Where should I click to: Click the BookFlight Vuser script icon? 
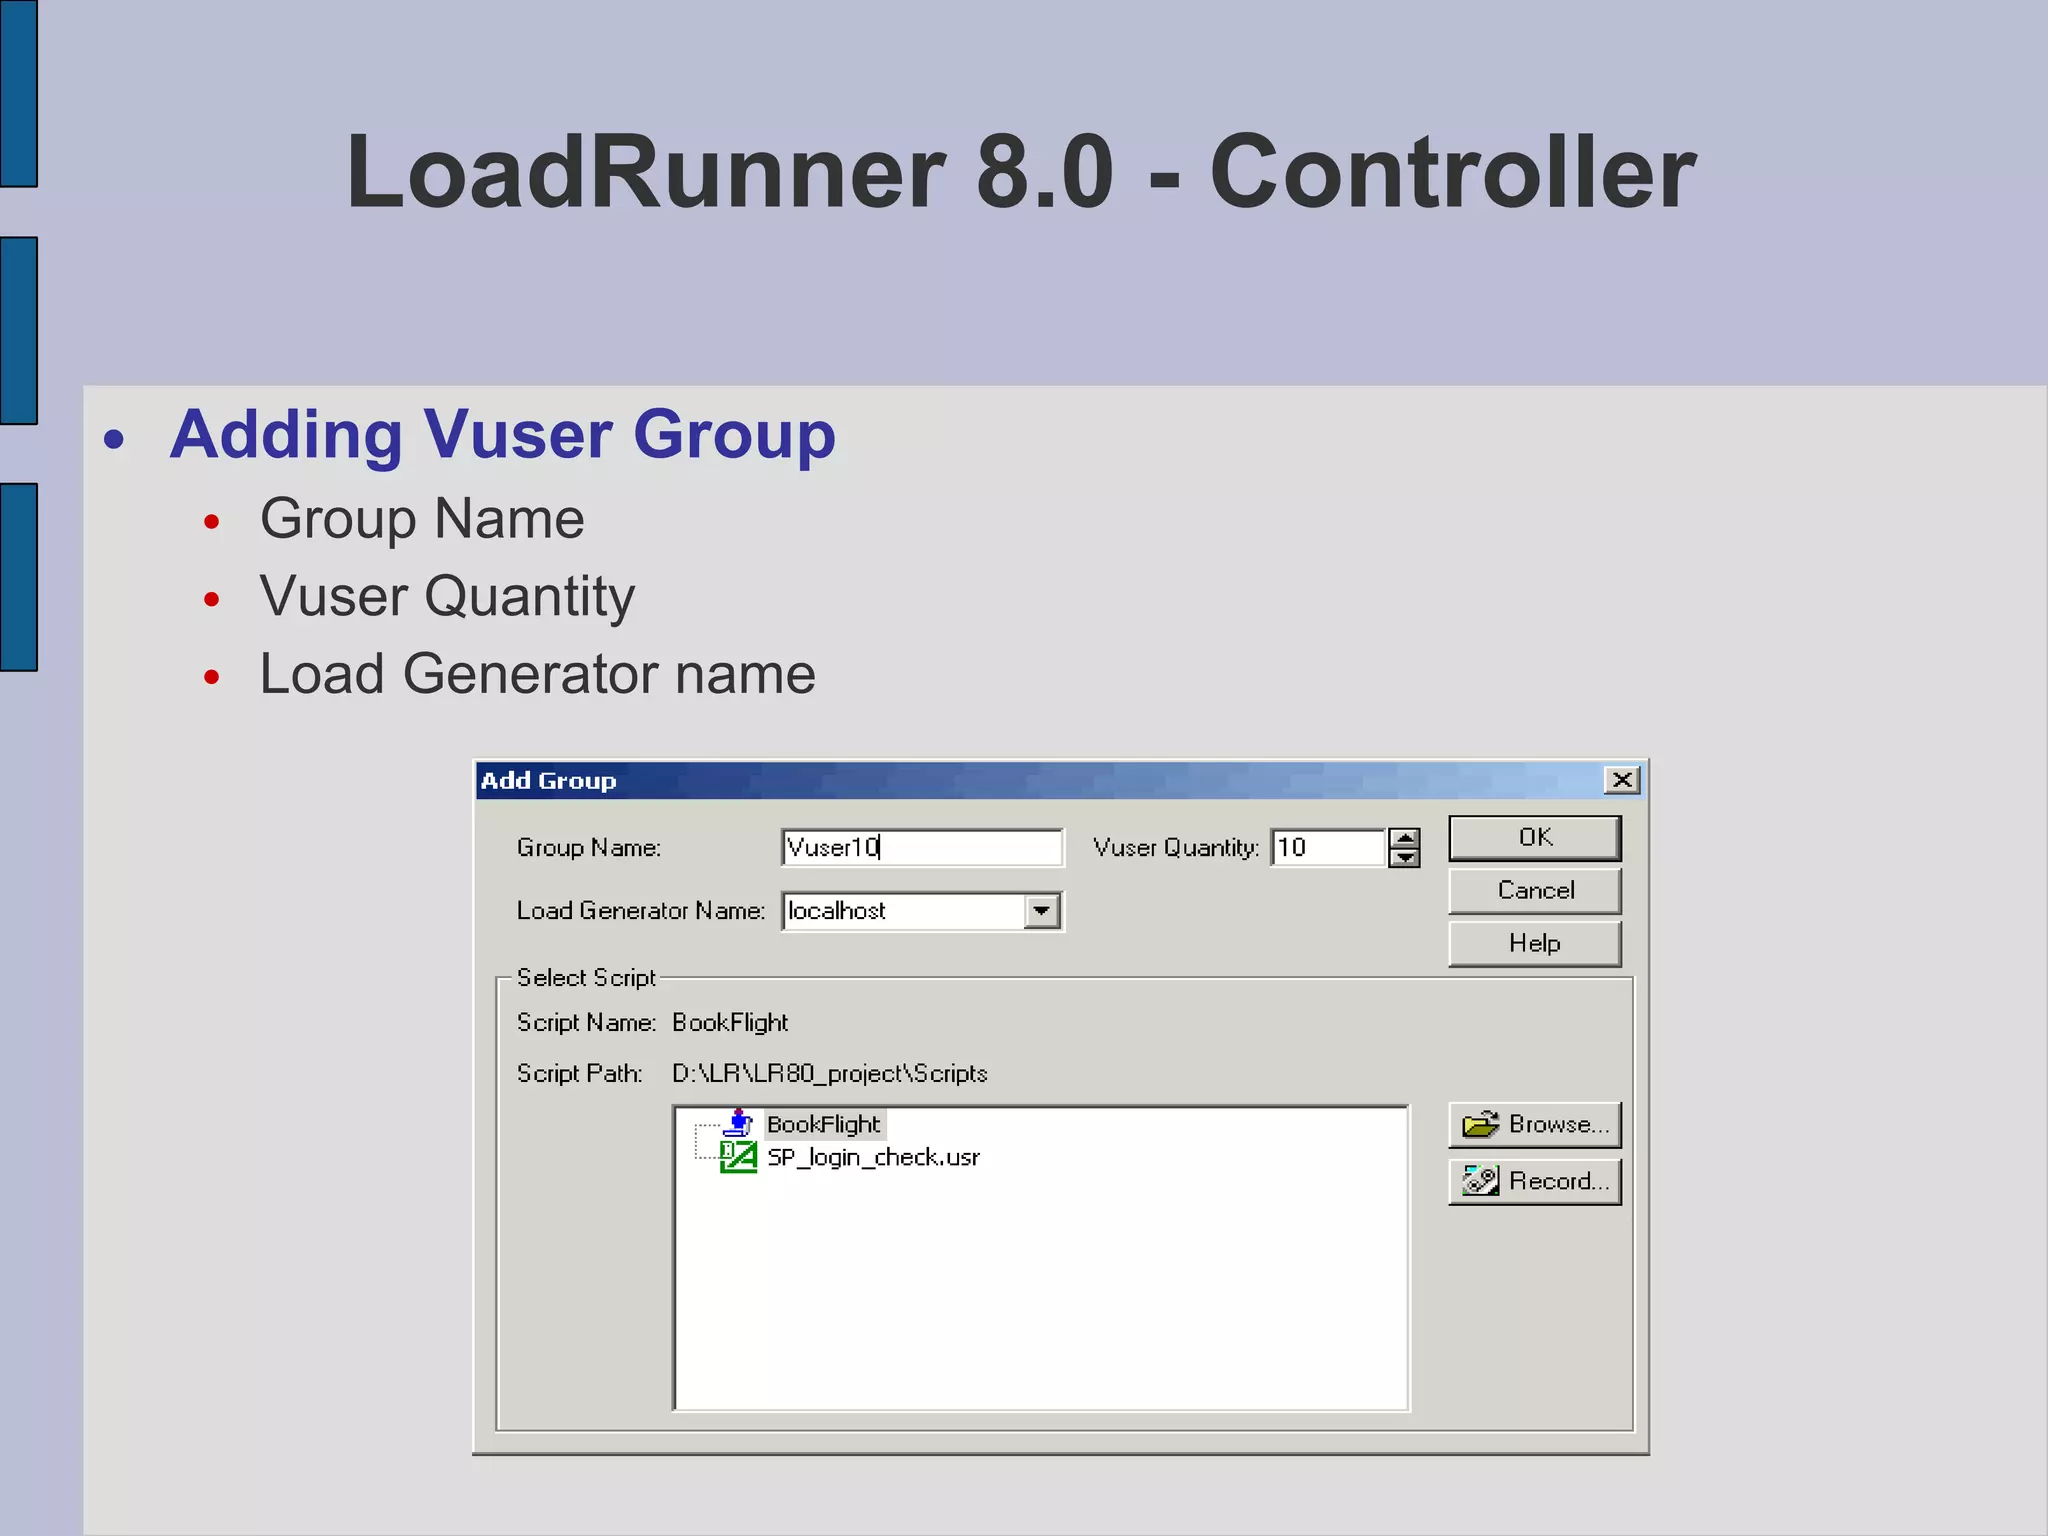738,1123
